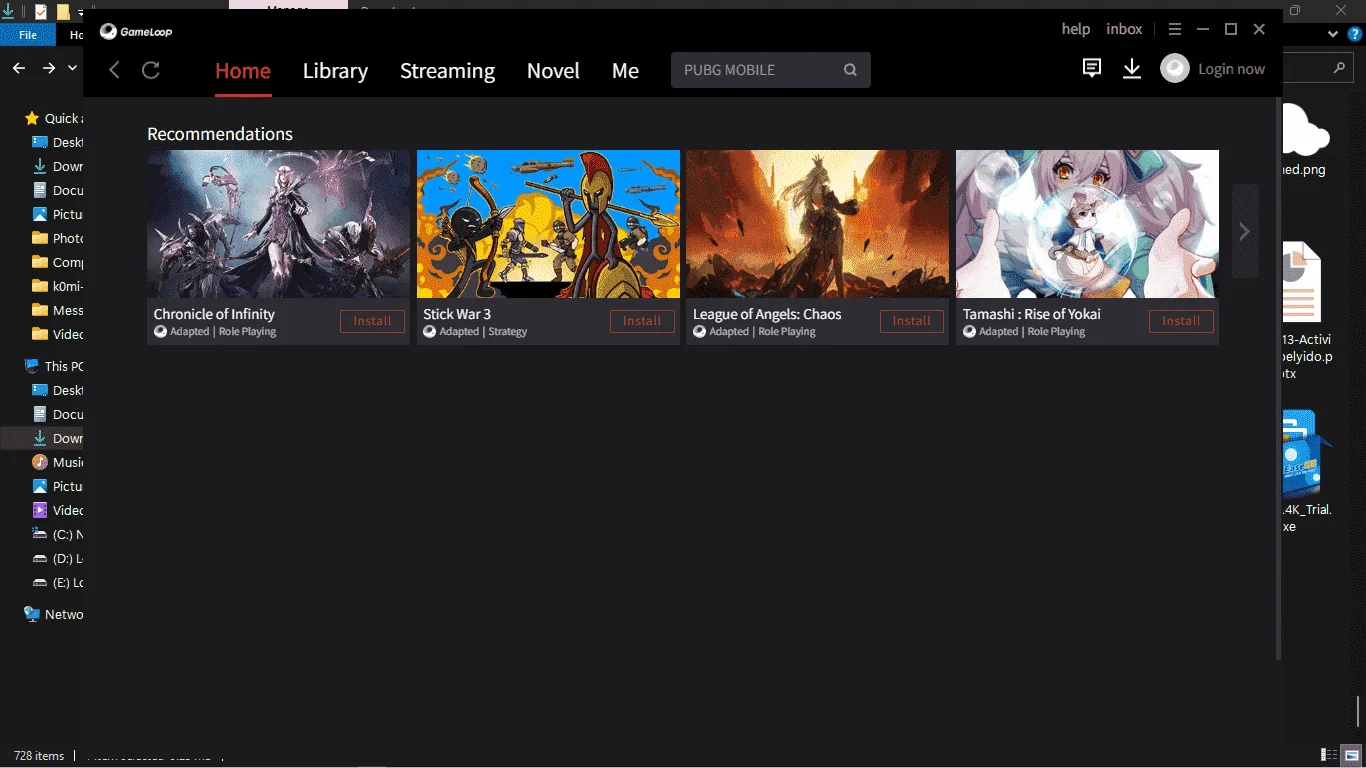The width and height of the screenshot is (1366, 768).
Task: Click the New folder icon in Explorer title bar
Action: pos(63,12)
